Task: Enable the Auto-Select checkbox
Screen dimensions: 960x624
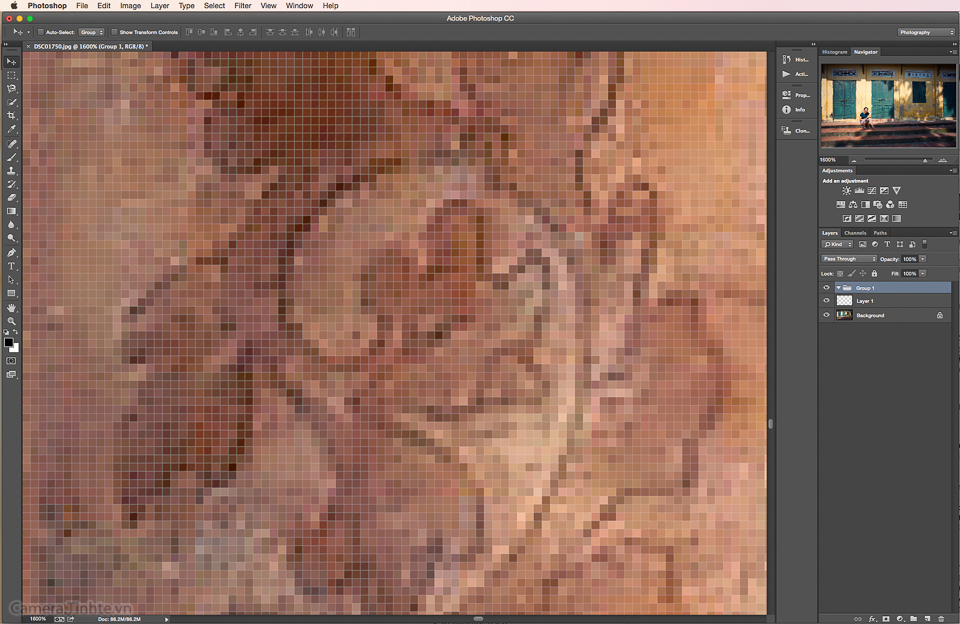Action: click(x=40, y=32)
